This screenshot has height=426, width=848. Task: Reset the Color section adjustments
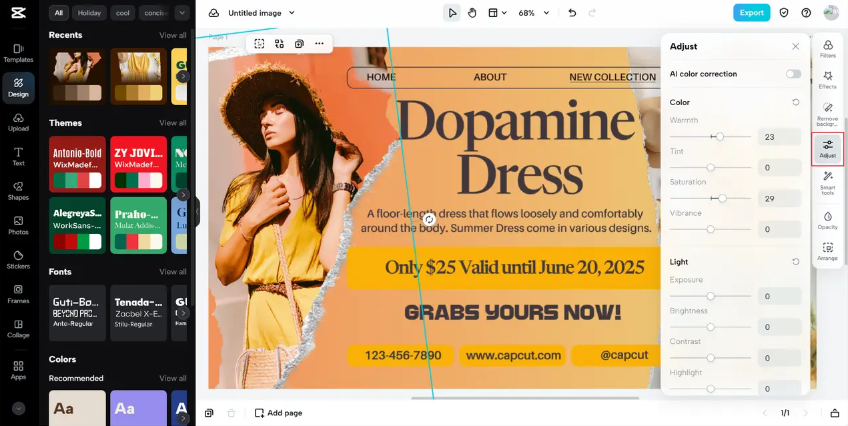796,102
